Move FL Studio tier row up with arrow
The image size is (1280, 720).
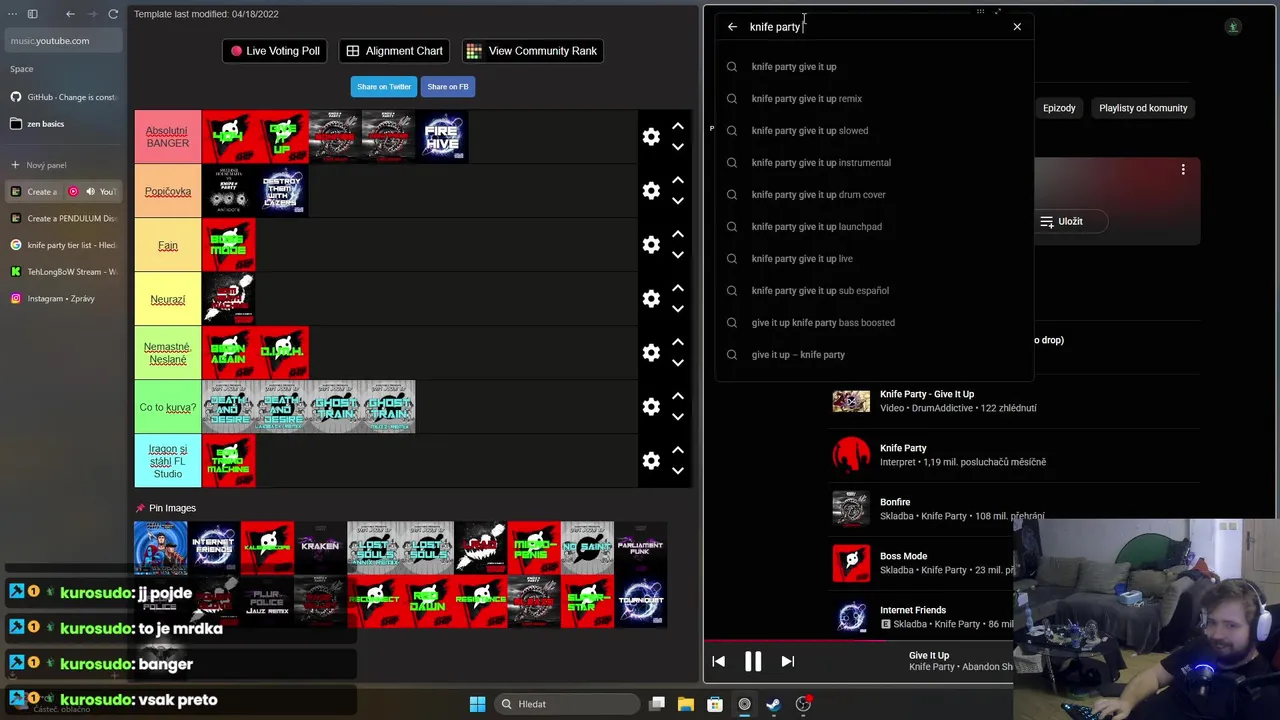pos(678,450)
